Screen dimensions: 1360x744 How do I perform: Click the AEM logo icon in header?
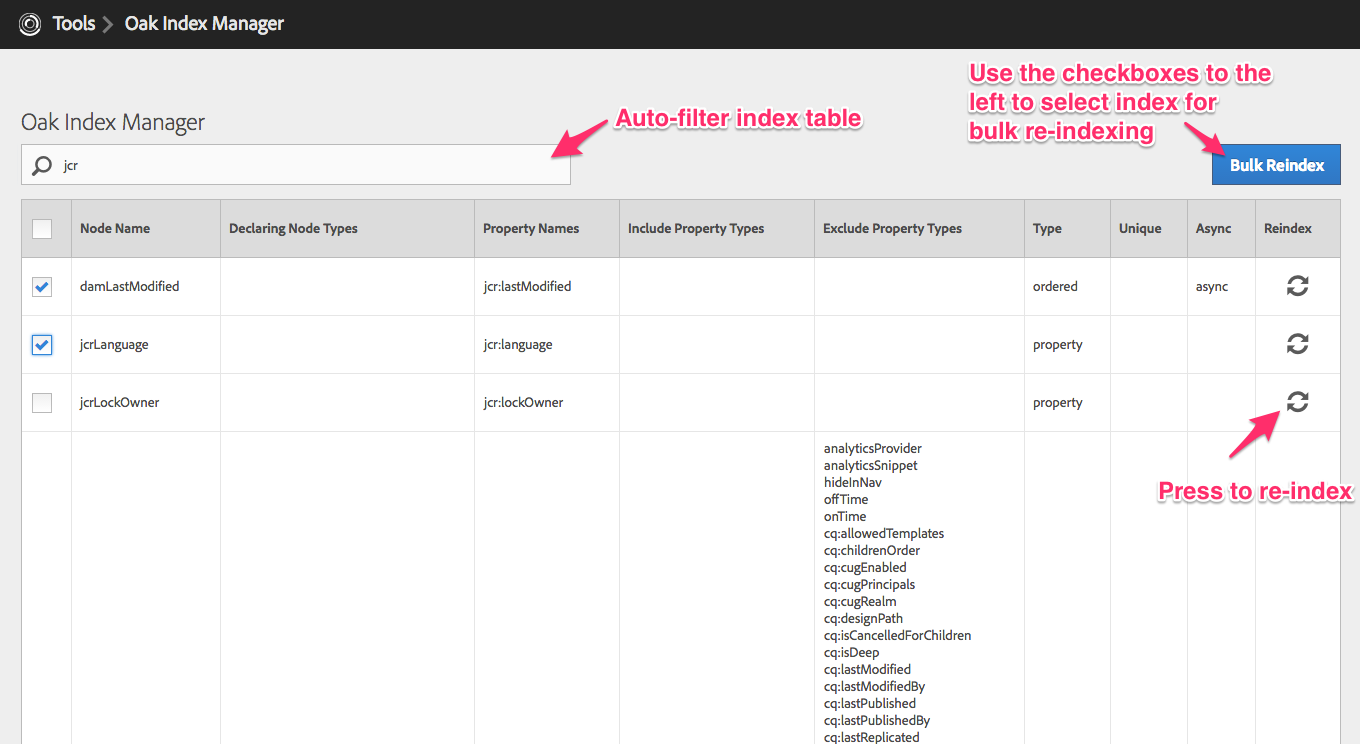tap(30, 23)
